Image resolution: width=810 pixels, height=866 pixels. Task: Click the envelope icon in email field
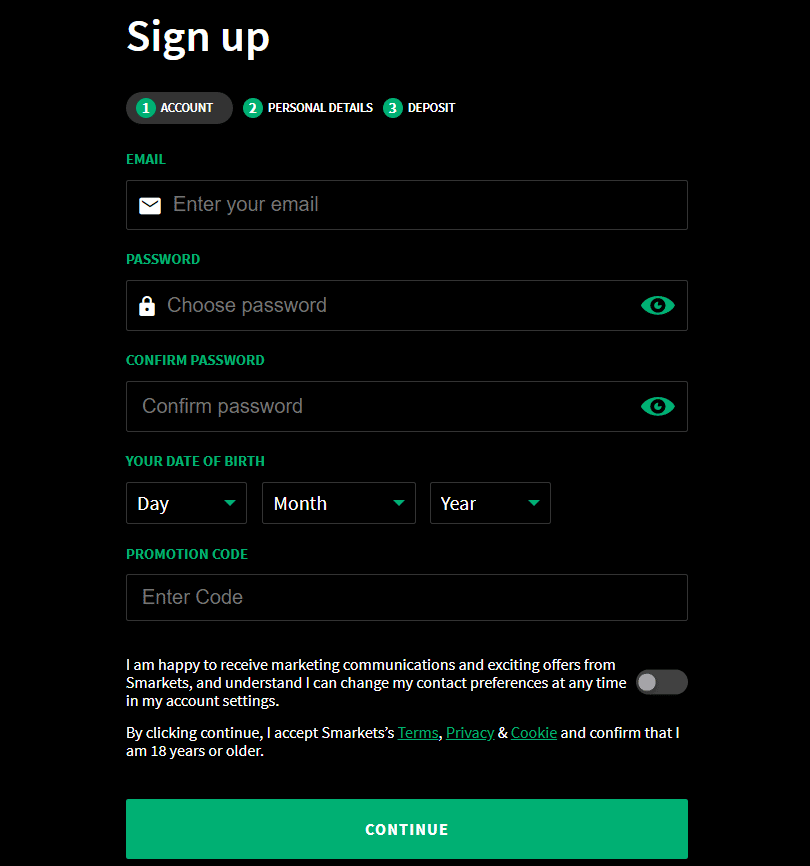tap(150, 205)
